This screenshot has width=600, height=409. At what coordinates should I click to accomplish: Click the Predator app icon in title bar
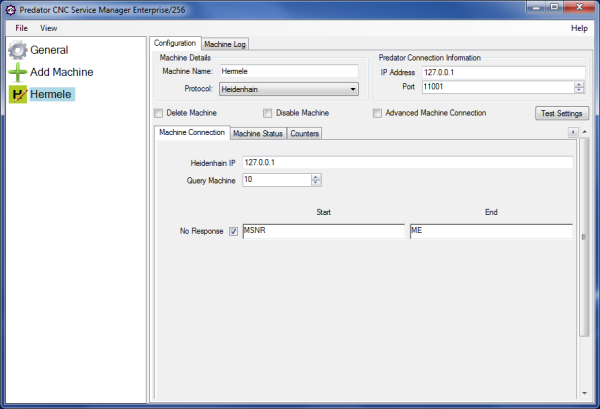coord(10,9)
